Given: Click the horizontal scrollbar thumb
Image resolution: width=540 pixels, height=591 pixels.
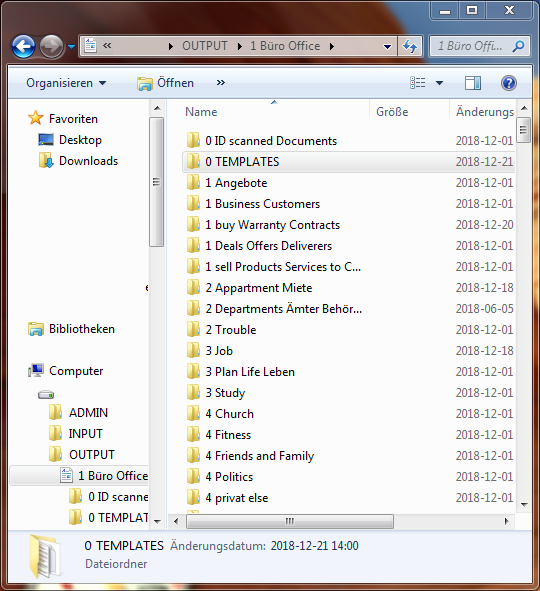Looking at the screenshot, I should point(290,522).
